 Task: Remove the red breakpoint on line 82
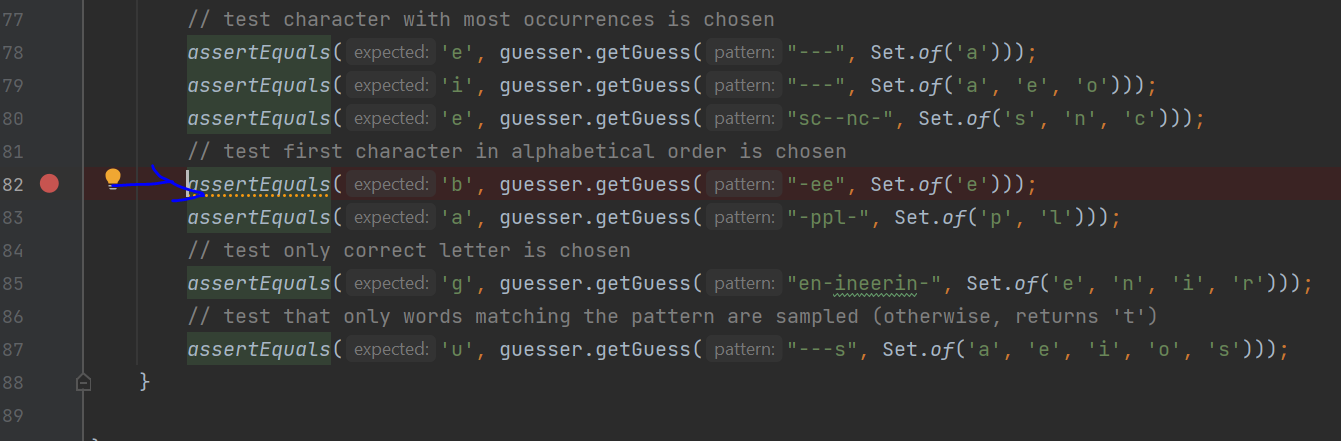coord(49,184)
